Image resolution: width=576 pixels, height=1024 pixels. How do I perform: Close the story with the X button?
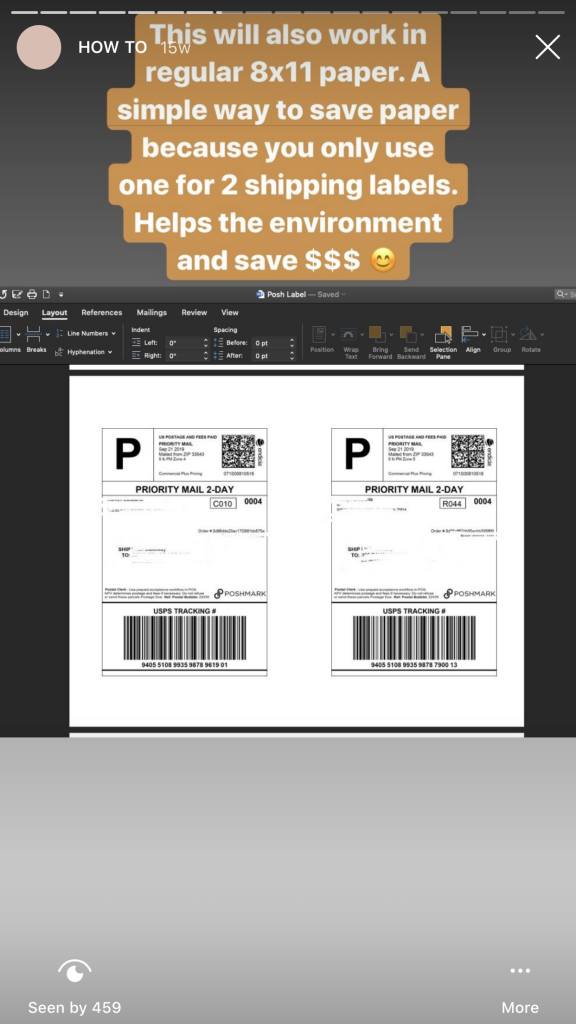click(547, 47)
